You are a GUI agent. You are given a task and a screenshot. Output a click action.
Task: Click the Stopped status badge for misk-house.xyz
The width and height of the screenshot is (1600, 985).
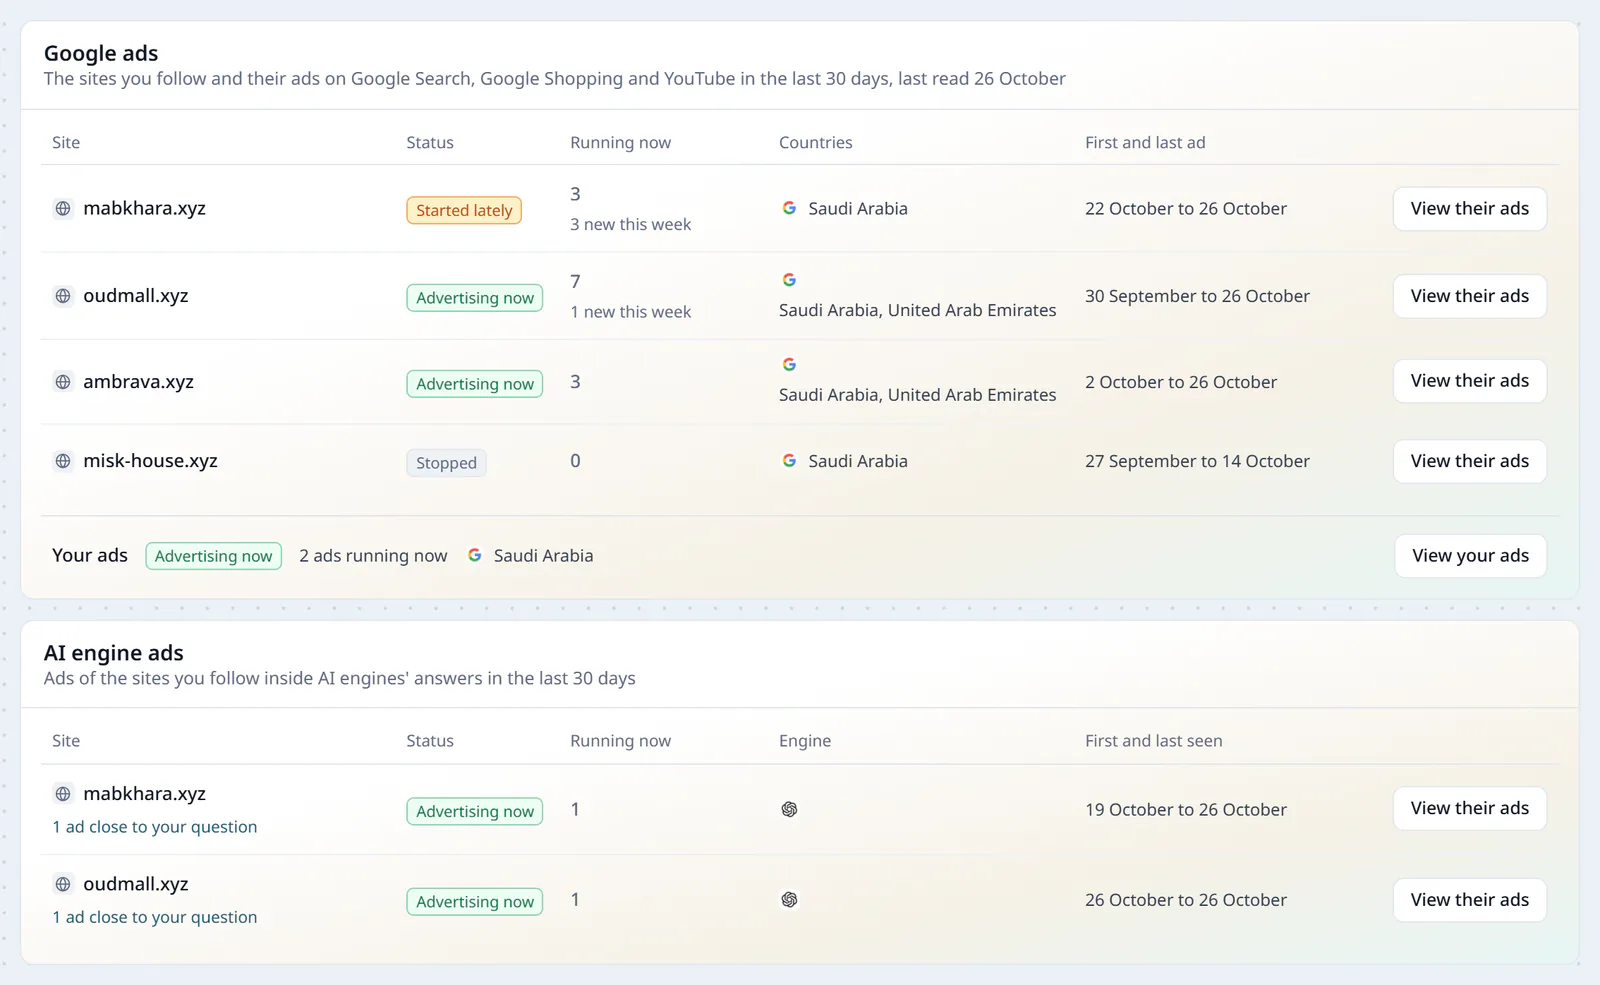[x=446, y=463]
